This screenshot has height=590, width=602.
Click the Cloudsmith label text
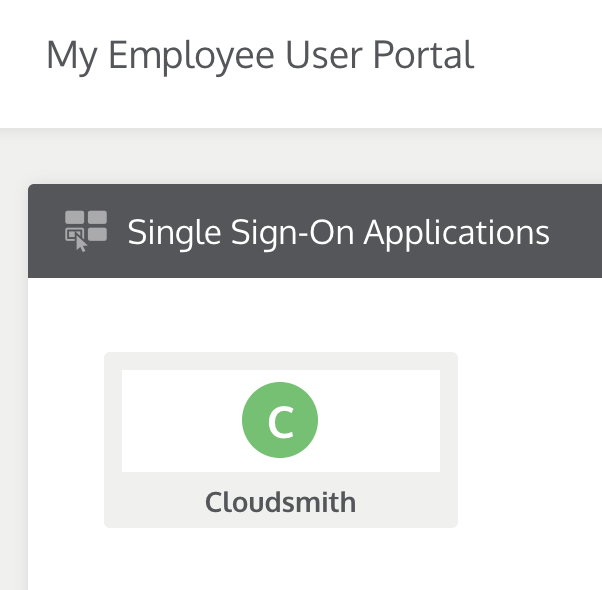pos(281,502)
